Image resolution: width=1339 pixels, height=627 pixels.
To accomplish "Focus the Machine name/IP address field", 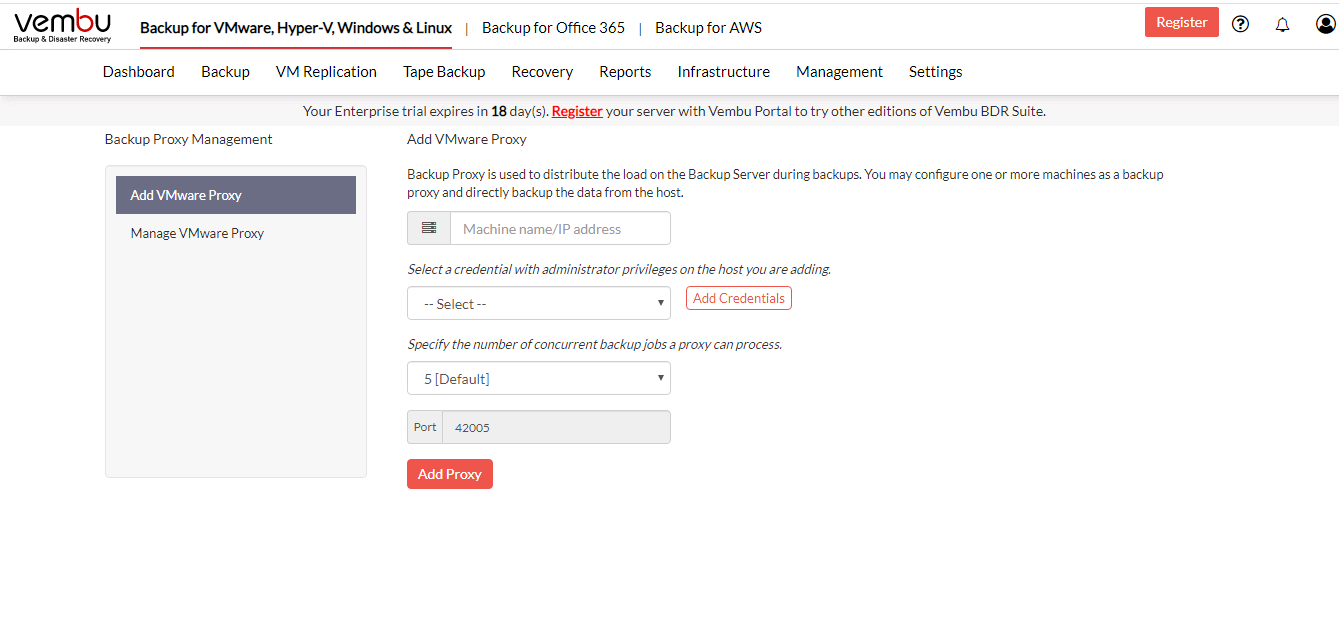I will point(560,229).
